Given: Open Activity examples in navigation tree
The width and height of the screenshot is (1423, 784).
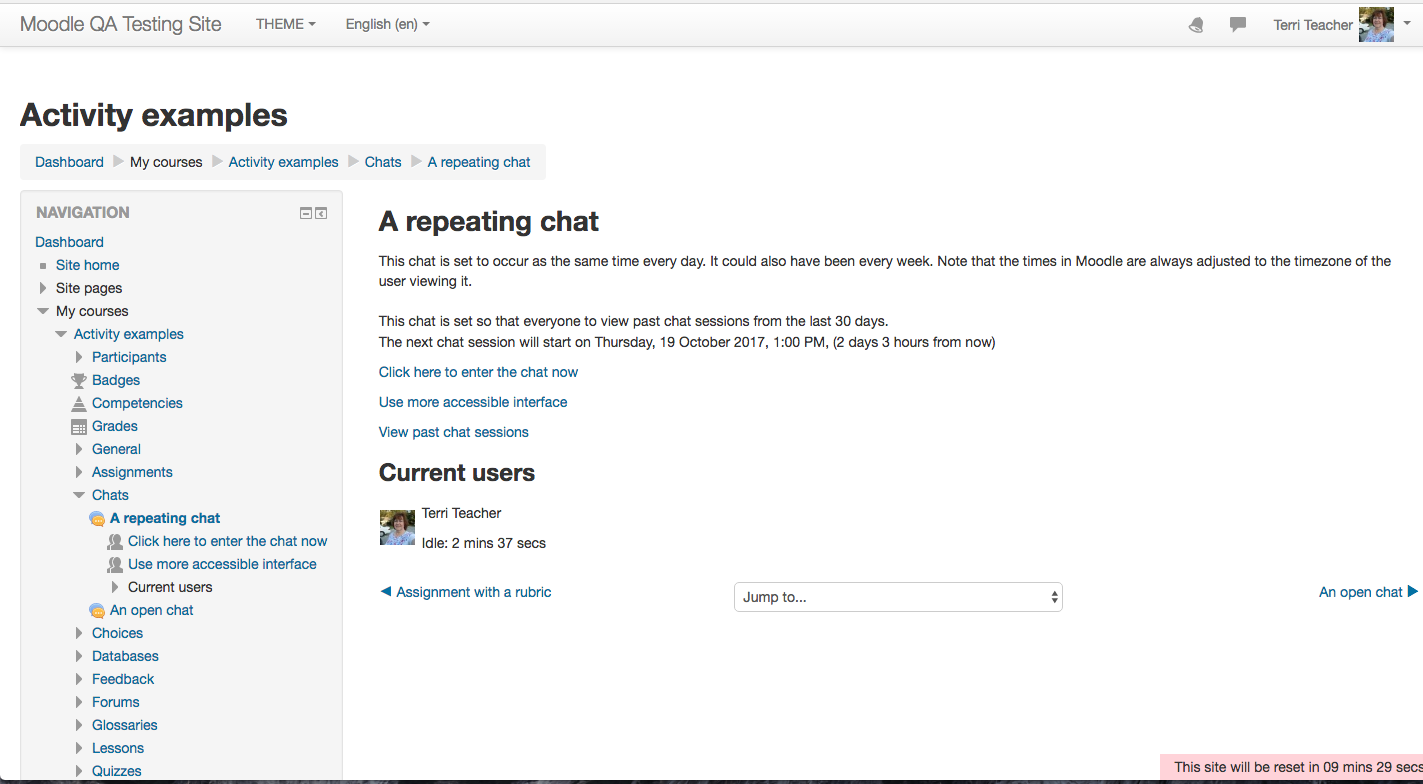Looking at the screenshot, I should tap(129, 334).
